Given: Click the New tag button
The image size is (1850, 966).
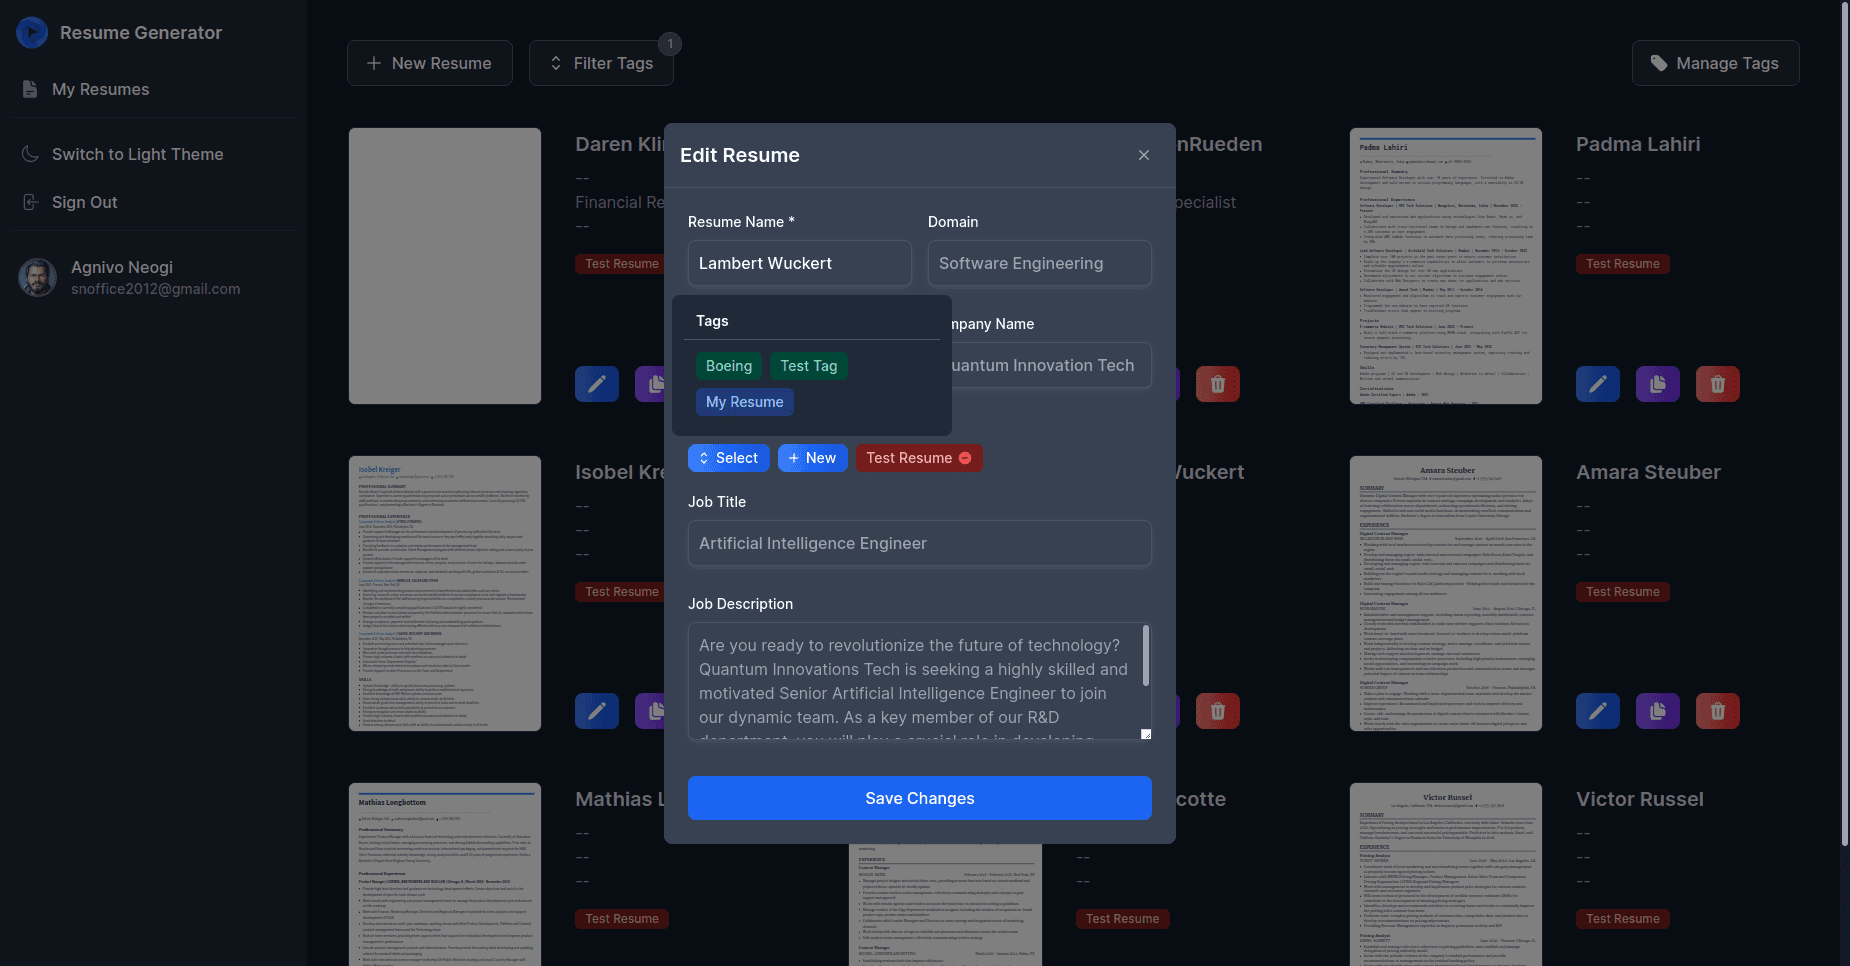Looking at the screenshot, I should (813, 458).
